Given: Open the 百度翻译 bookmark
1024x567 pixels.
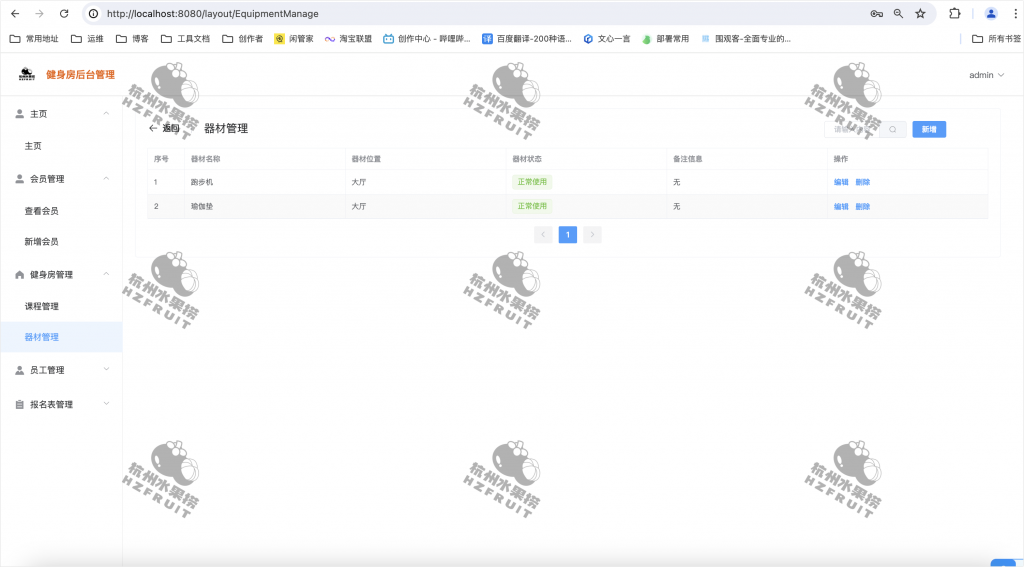Looking at the screenshot, I should click(x=526, y=39).
